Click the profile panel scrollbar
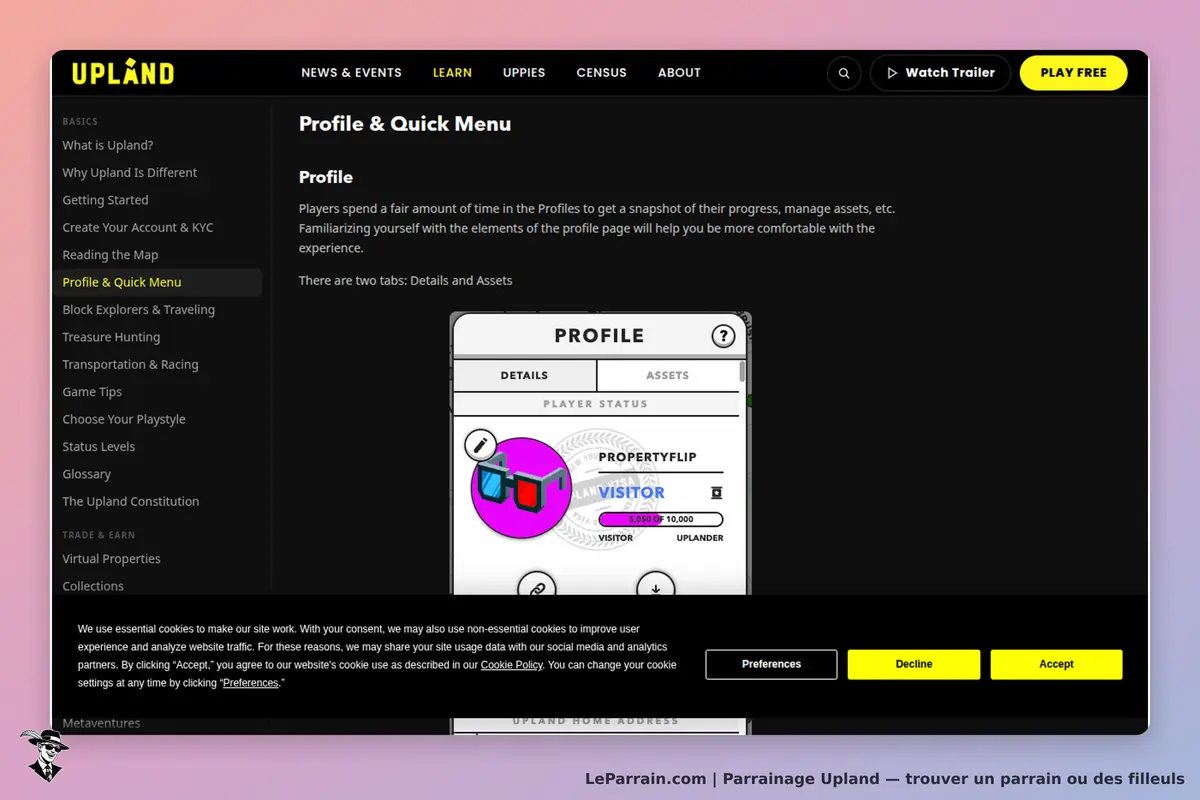1200x800 pixels. coord(742,372)
